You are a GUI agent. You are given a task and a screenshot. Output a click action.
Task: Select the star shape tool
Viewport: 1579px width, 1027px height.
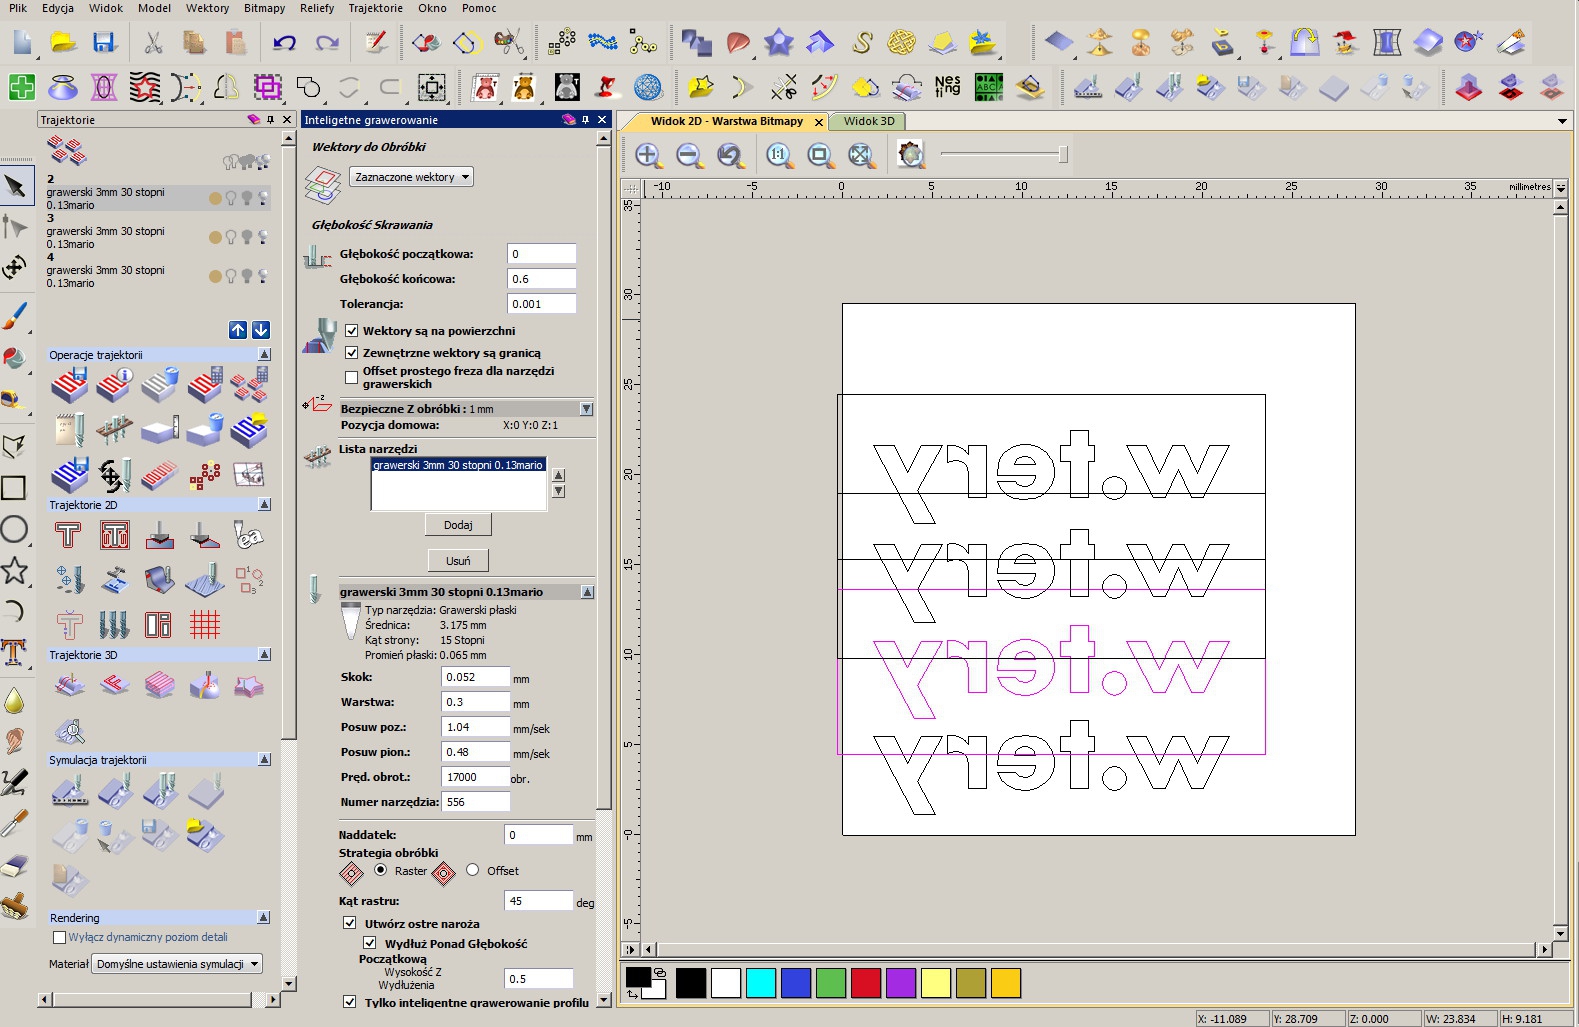pos(14,570)
